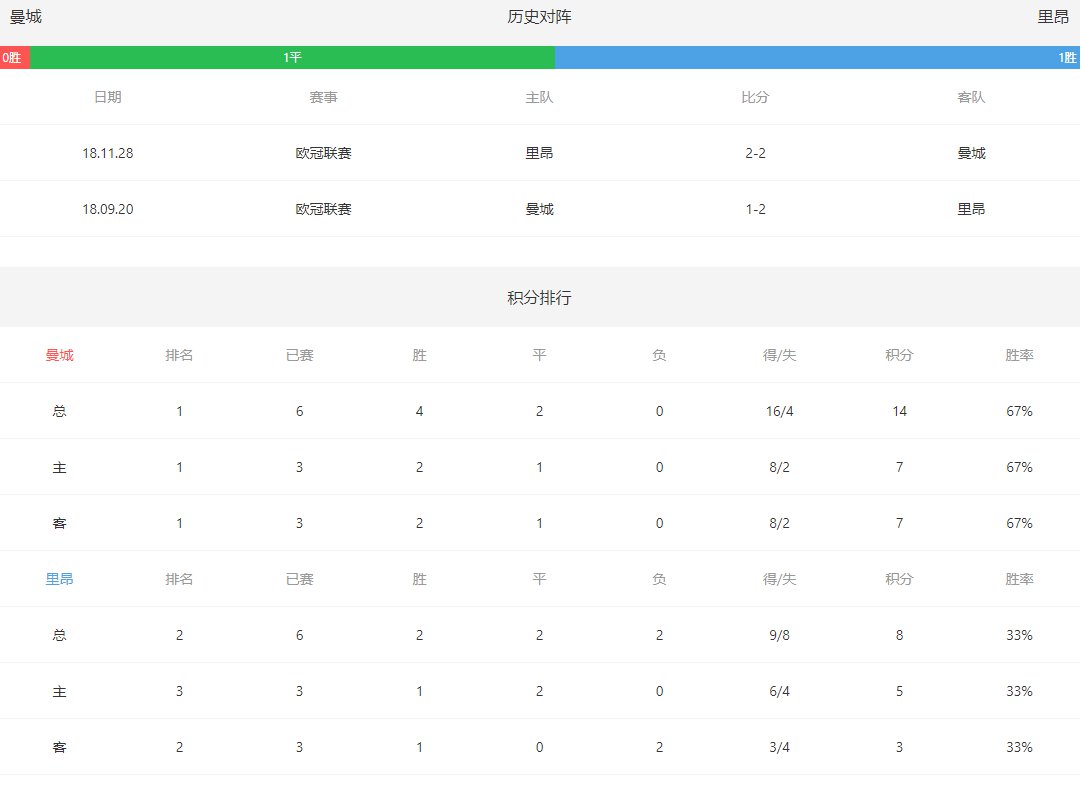Click 已赛 header in the 曼城 table
The width and height of the screenshot is (1081, 792).
click(299, 355)
